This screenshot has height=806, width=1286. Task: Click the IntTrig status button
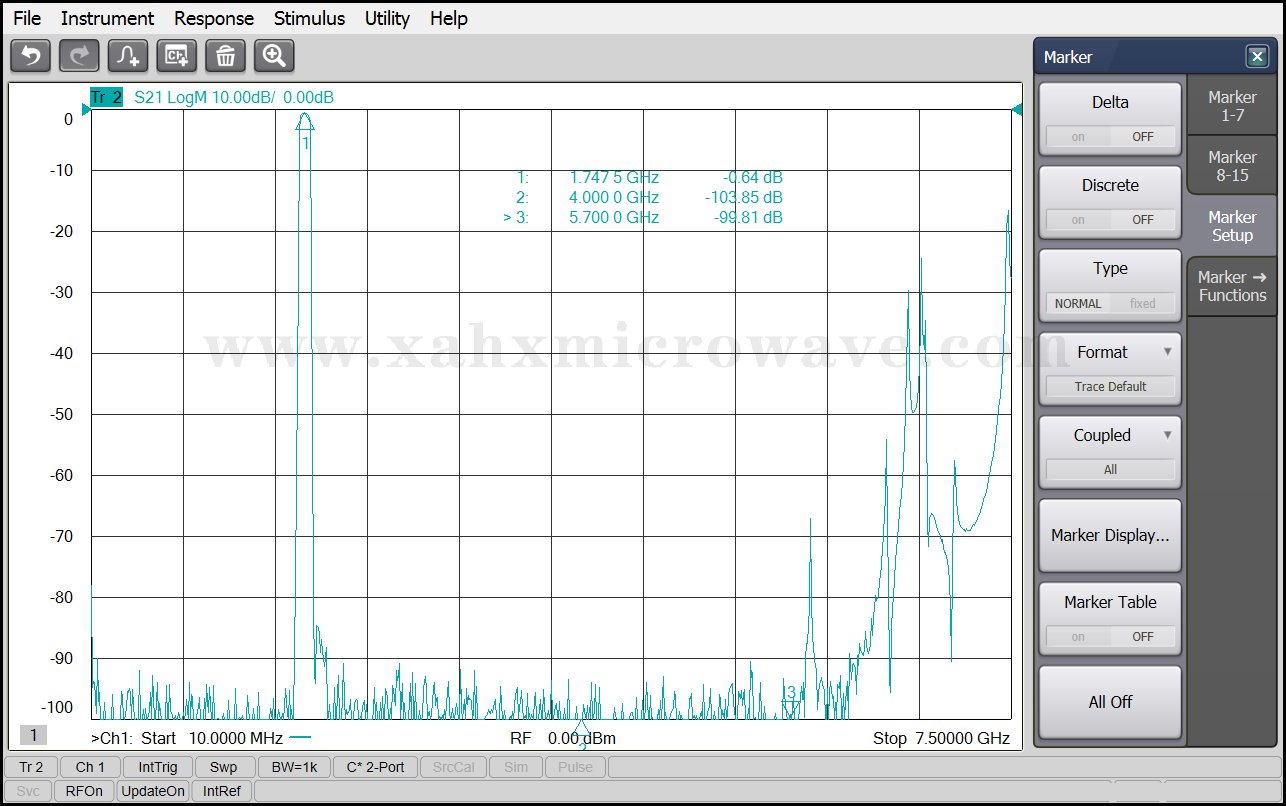click(158, 767)
